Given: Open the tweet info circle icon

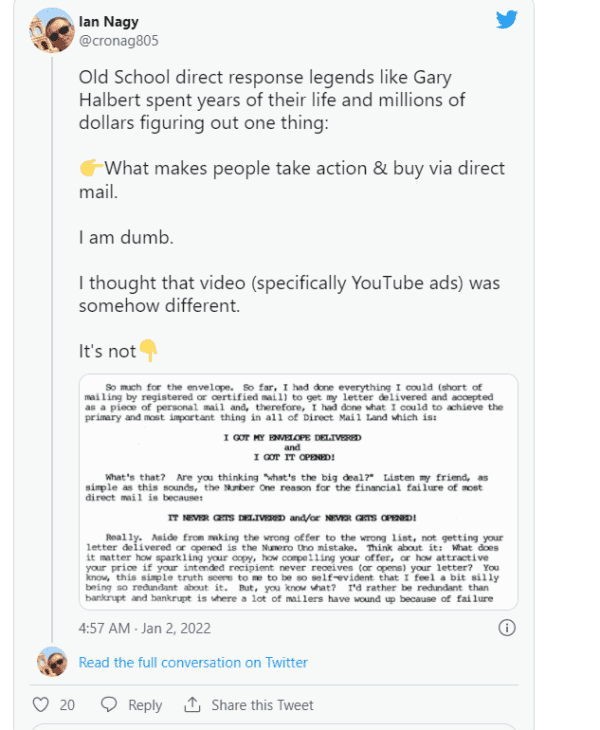Looking at the screenshot, I should [x=507, y=628].
